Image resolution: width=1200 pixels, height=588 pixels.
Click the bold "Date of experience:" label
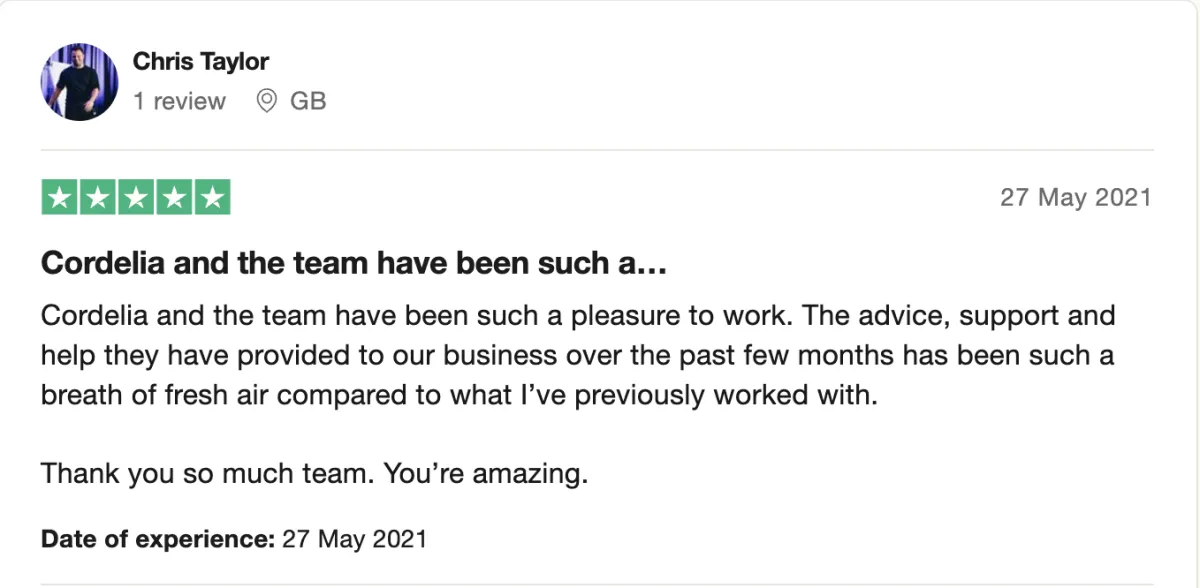157,540
